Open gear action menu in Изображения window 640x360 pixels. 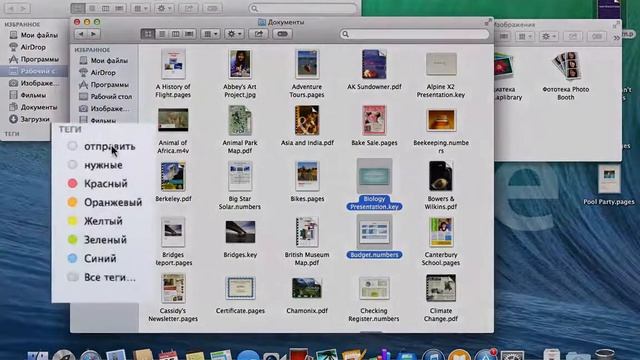[548, 36]
